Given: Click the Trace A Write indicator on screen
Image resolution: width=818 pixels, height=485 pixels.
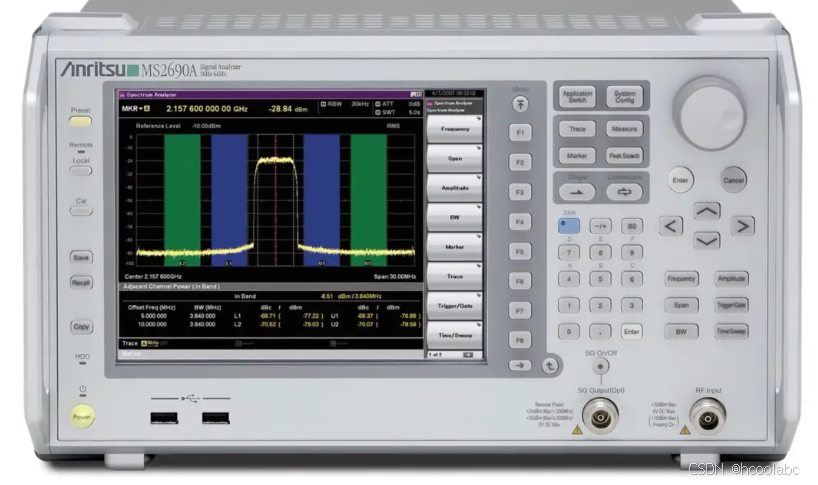Looking at the screenshot, I should pos(150,343).
